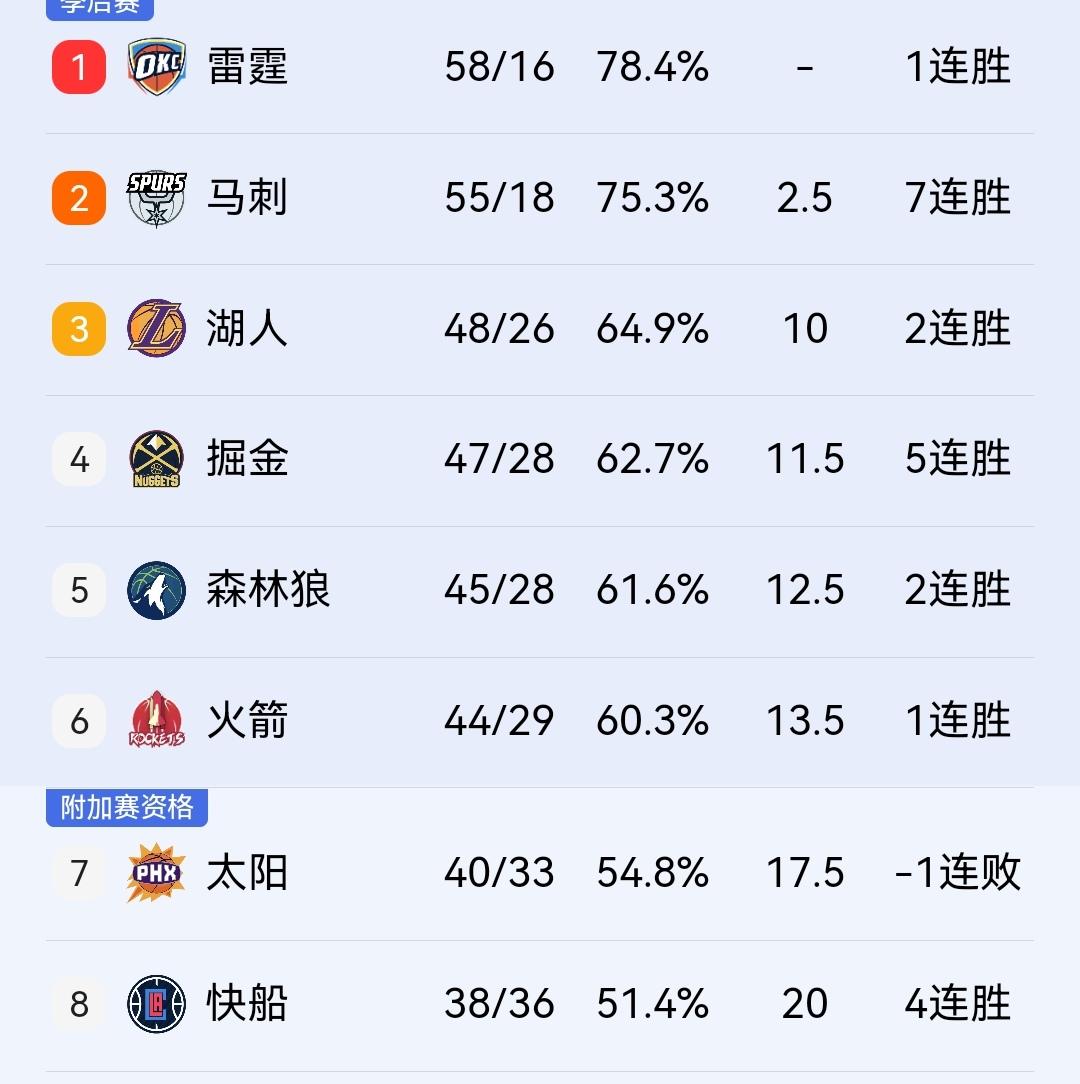Click the yellow rank 3 badge
The height and width of the screenshot is (1084, 1080).
pos(77,328)
